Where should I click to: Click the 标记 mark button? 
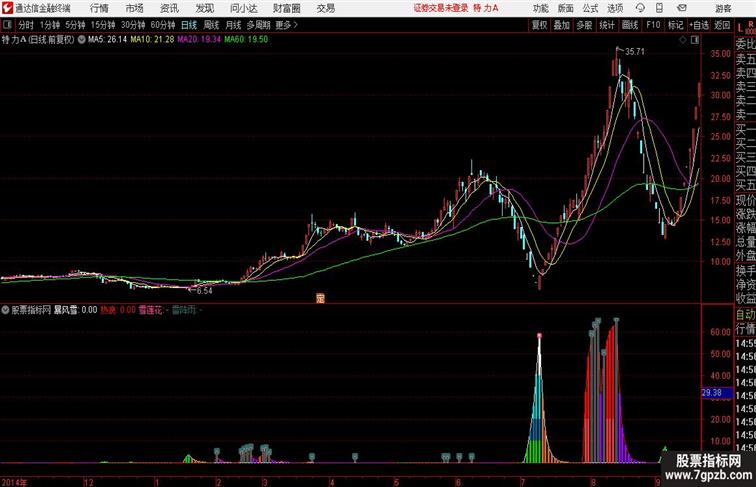click(675, 25)
